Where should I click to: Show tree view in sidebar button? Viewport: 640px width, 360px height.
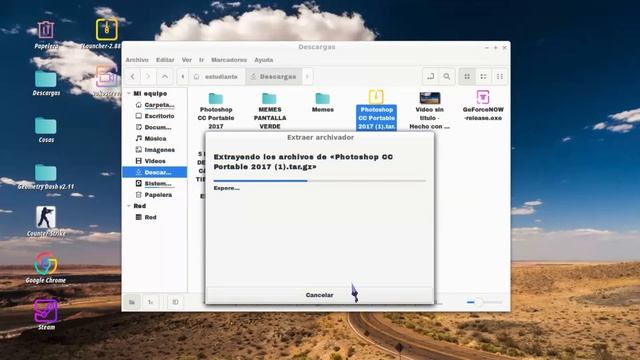point(150,302)
